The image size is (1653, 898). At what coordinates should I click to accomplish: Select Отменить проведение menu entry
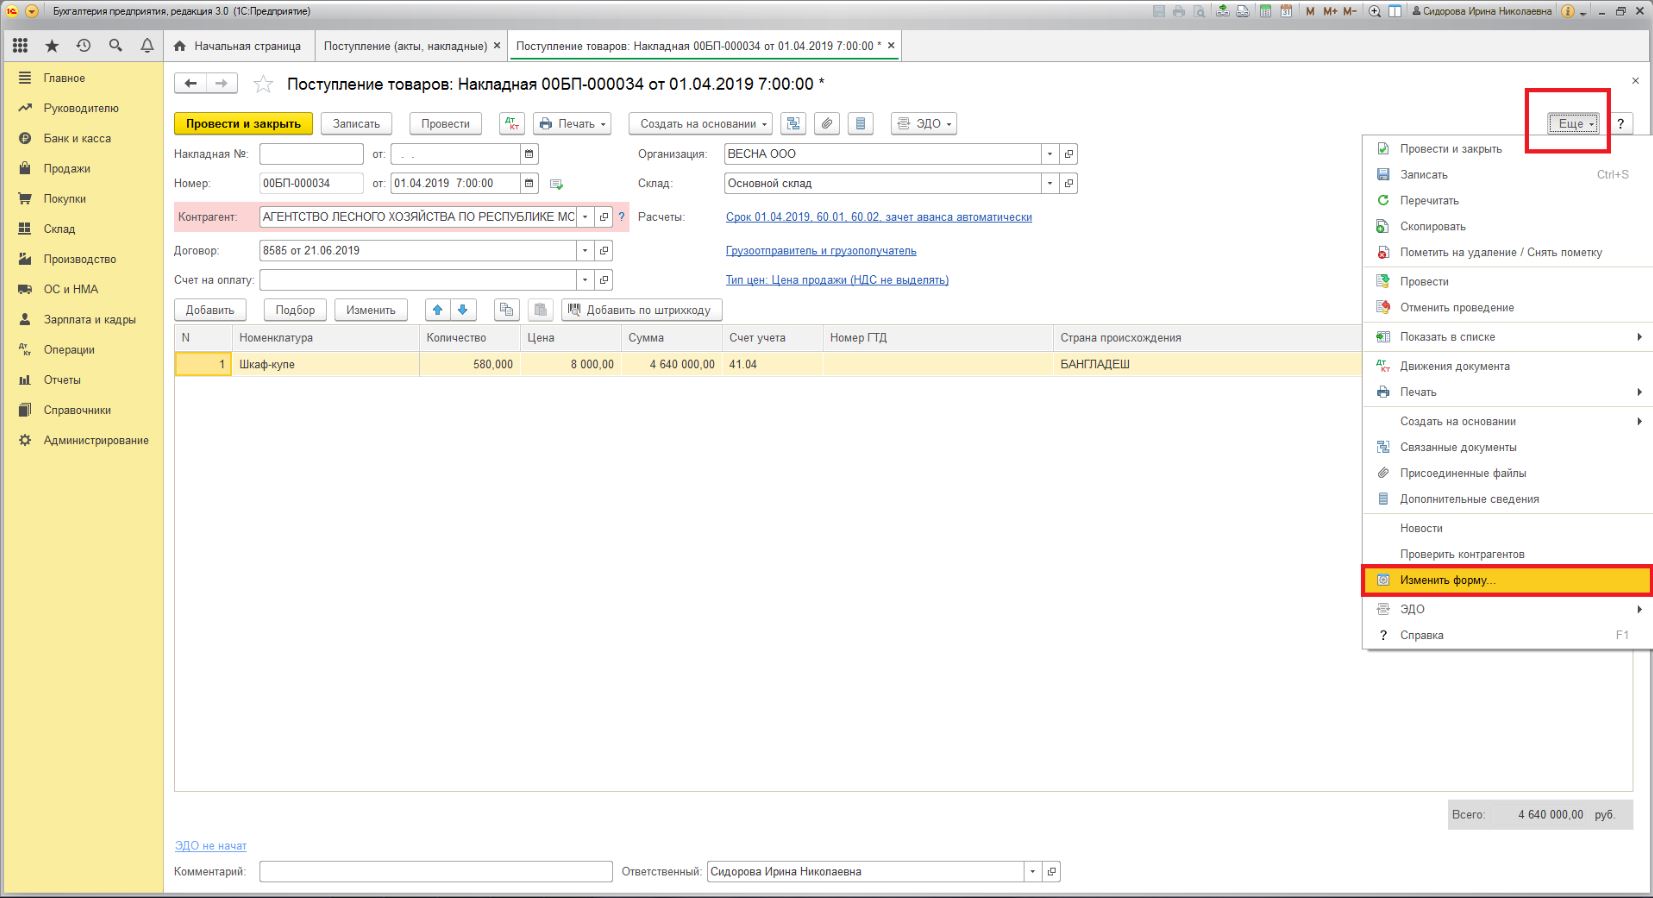(x=1507, y=307)
